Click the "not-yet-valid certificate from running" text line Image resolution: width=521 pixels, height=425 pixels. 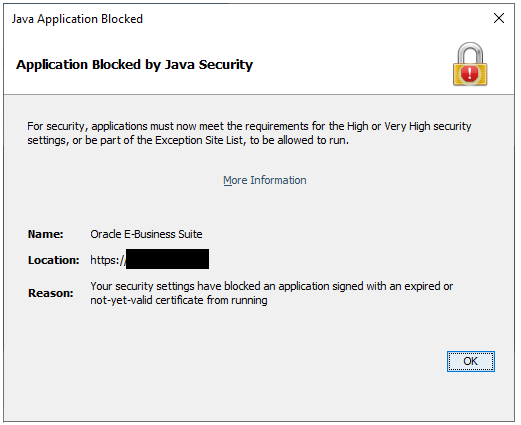click(179, 300)
